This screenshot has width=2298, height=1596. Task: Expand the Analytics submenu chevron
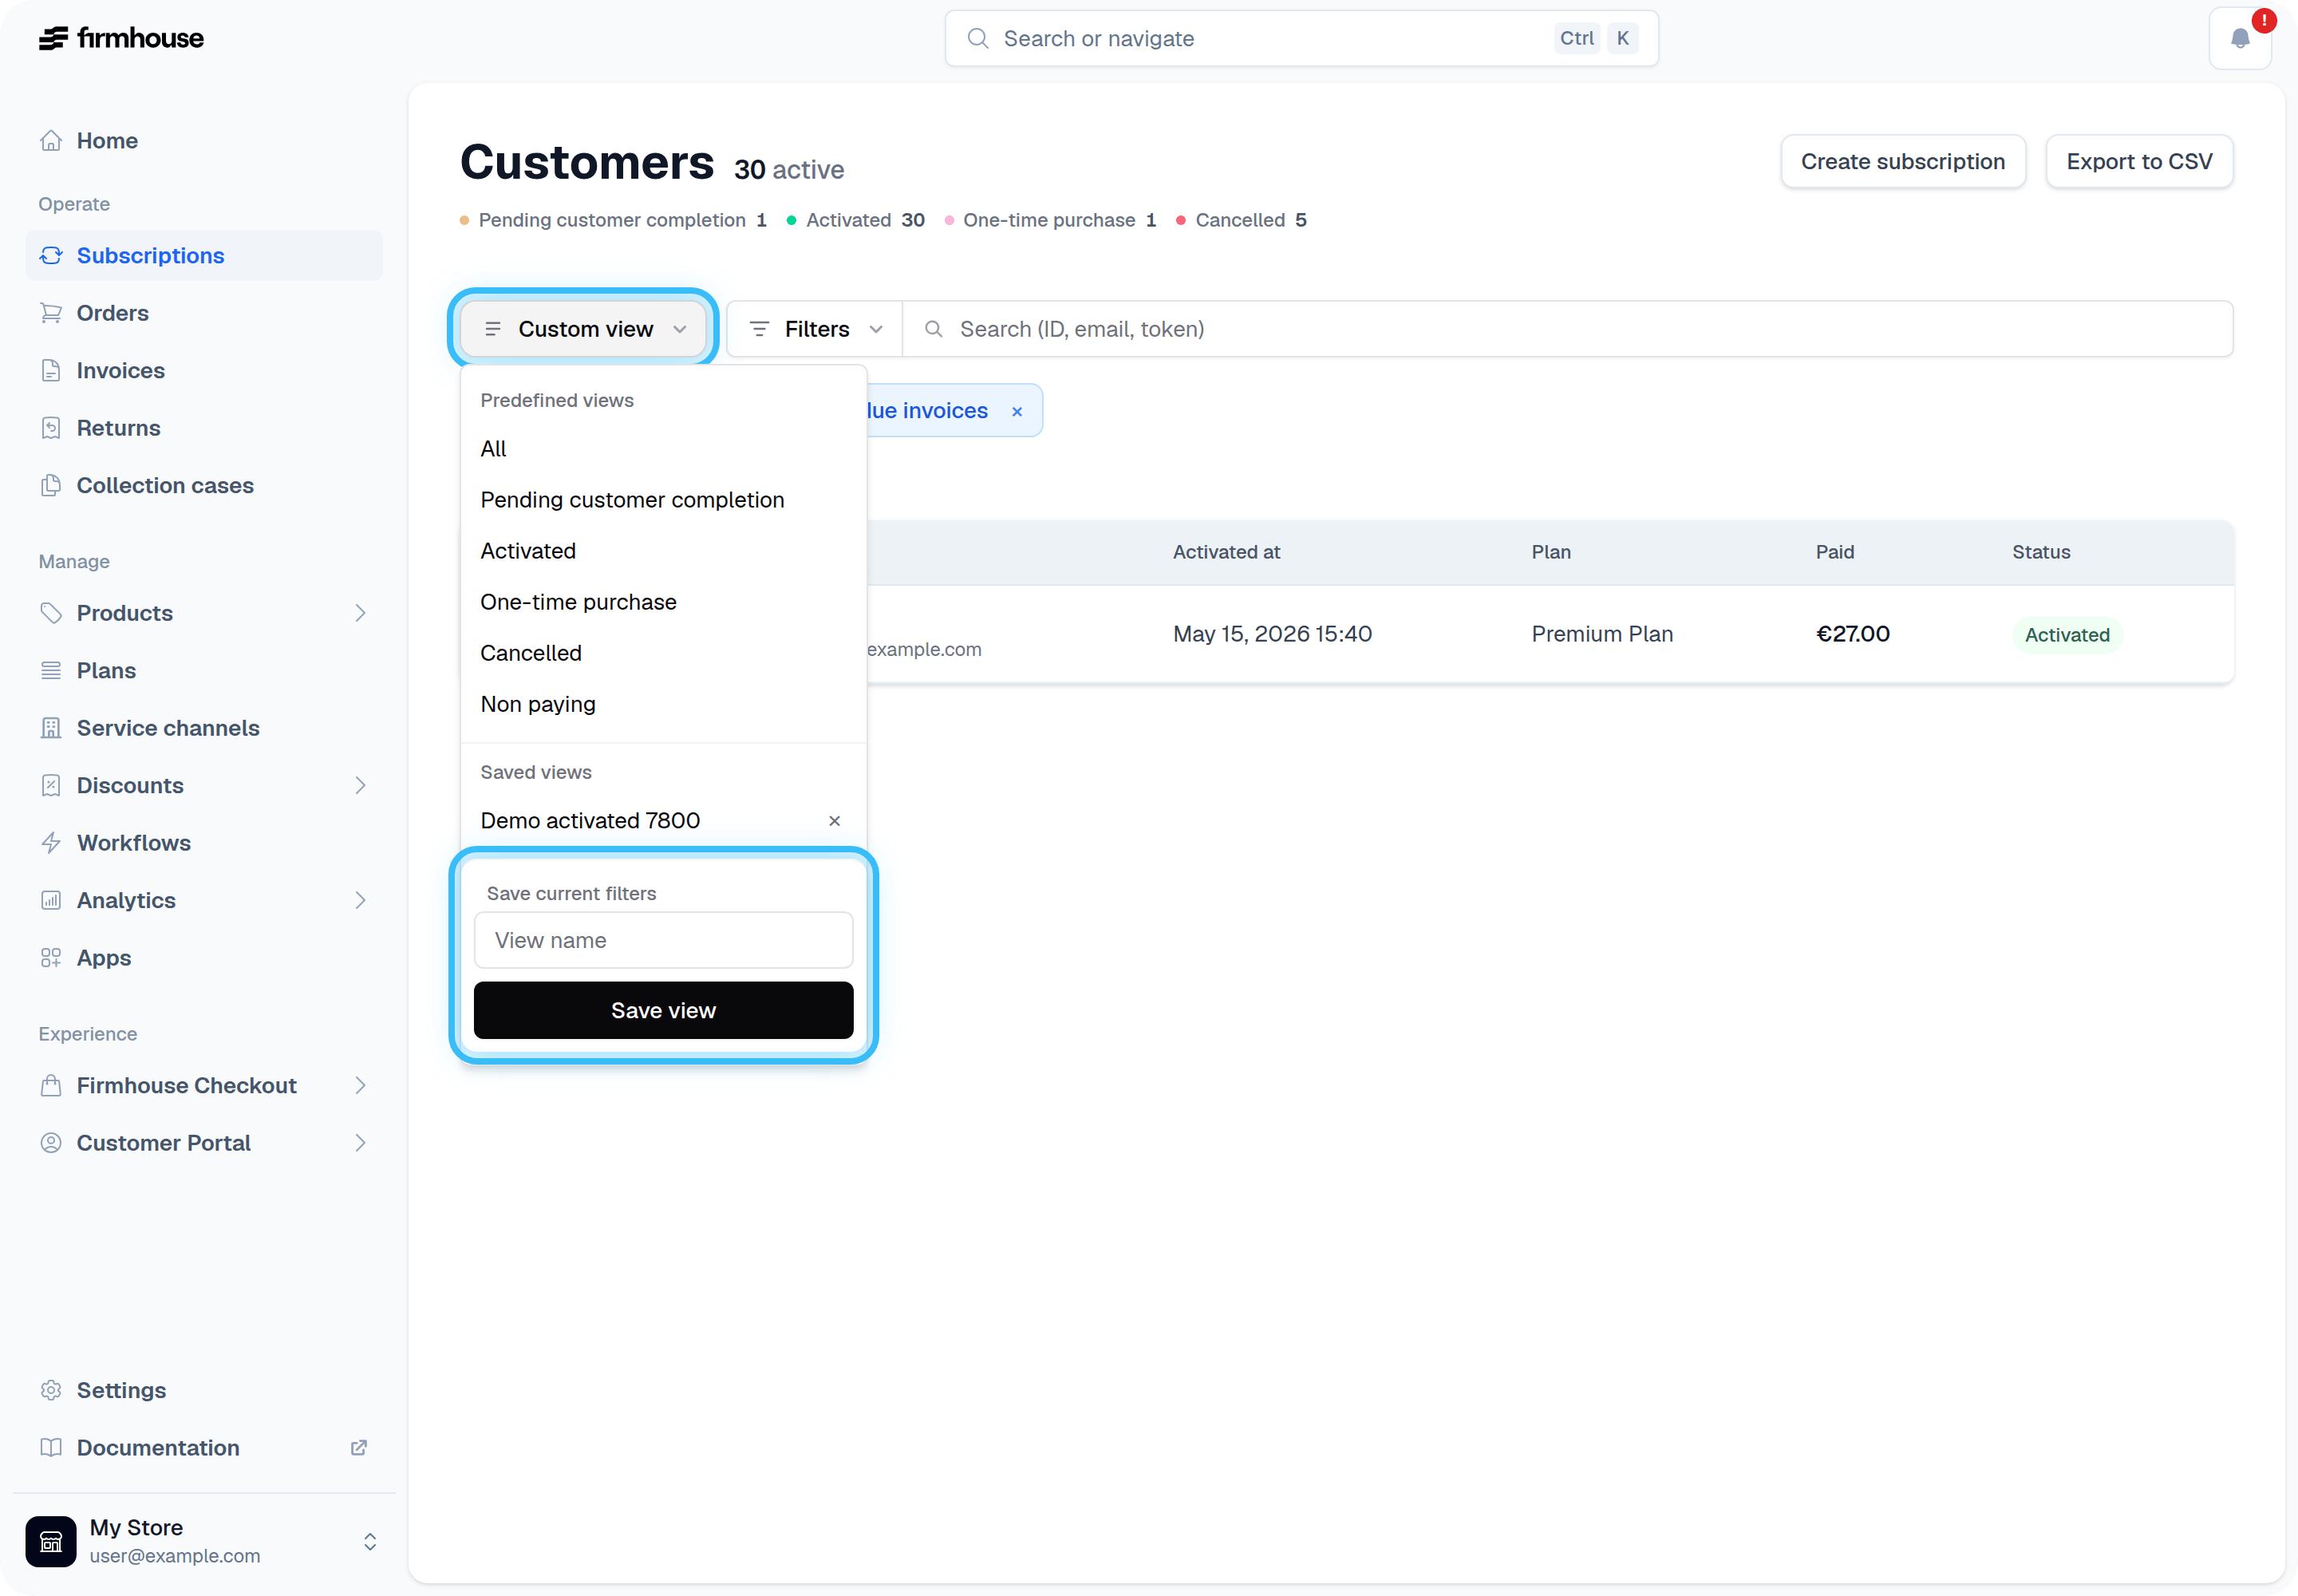coord(360,901)
